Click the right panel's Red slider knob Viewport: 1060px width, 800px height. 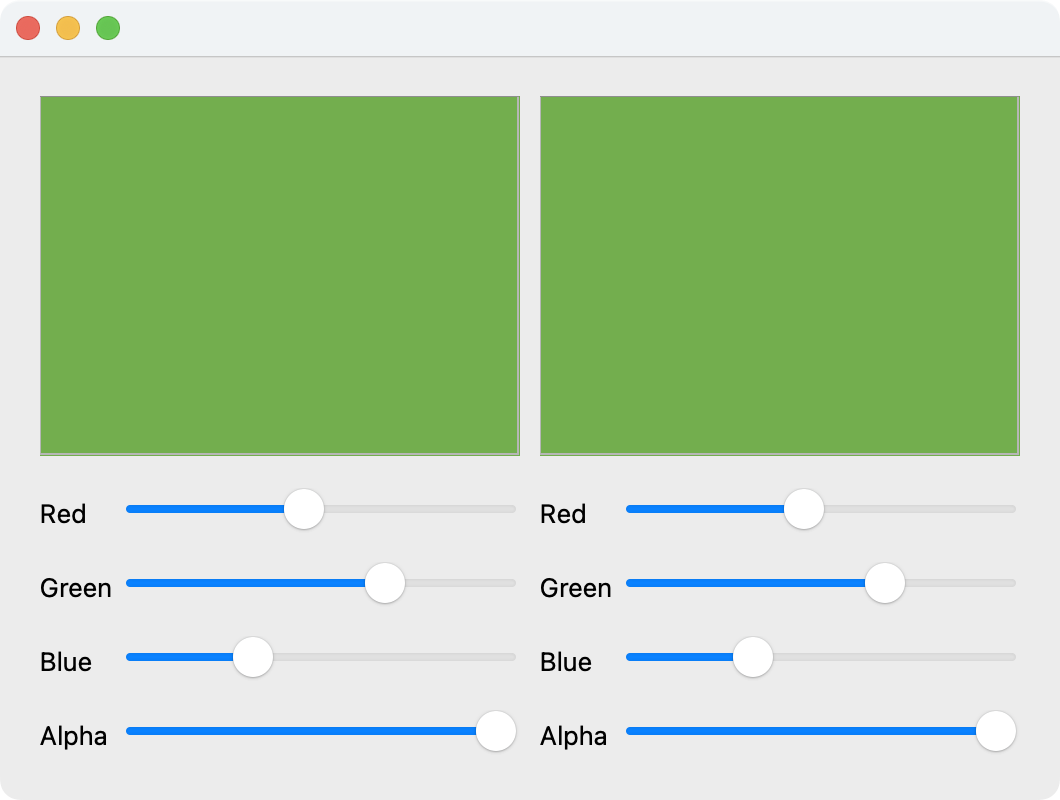click(804, 509)
